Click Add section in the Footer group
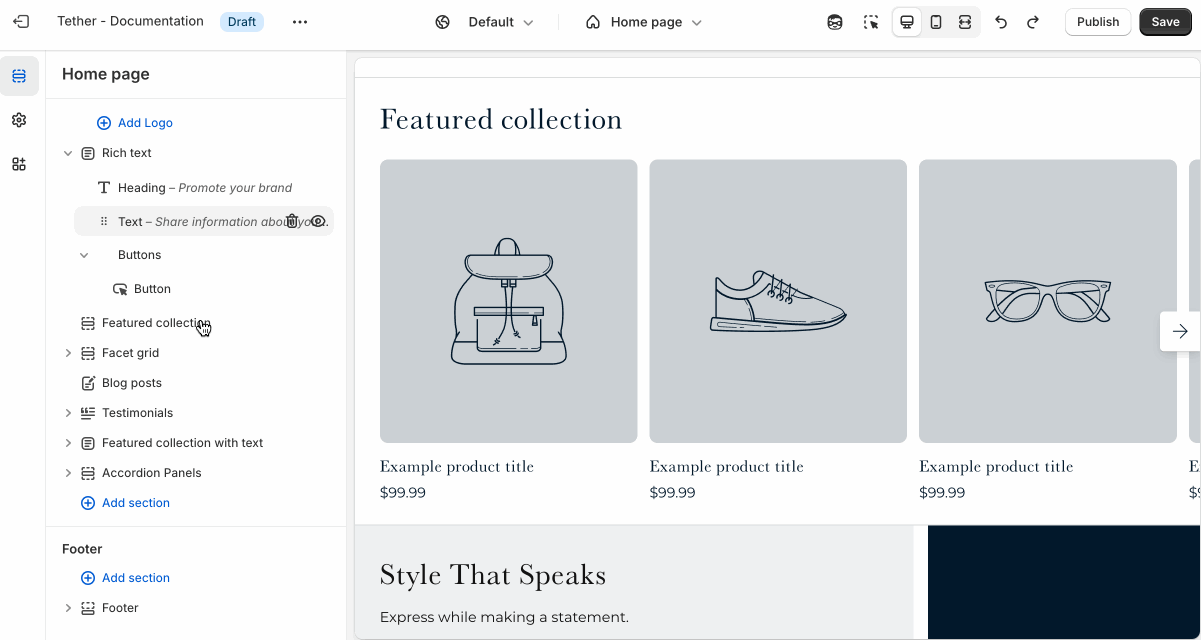Screen dimensions: 1201x640 (125, 578)
